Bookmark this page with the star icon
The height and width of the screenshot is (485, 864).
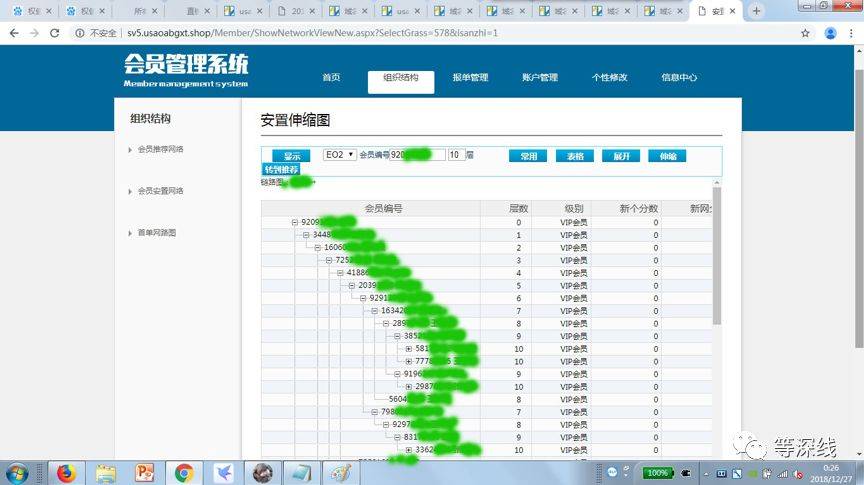click(x=806, y=33)
